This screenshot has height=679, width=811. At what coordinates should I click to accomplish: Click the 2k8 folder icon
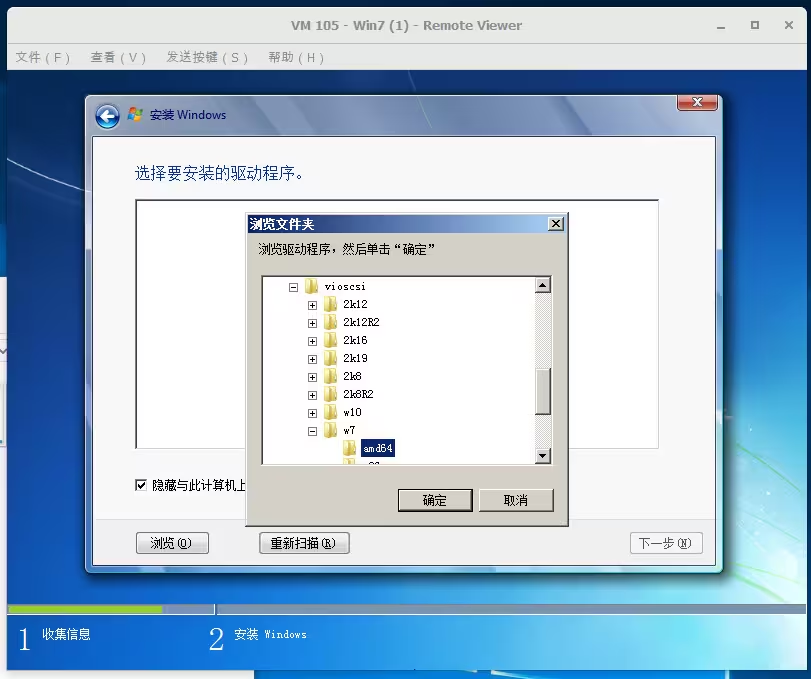331,376
